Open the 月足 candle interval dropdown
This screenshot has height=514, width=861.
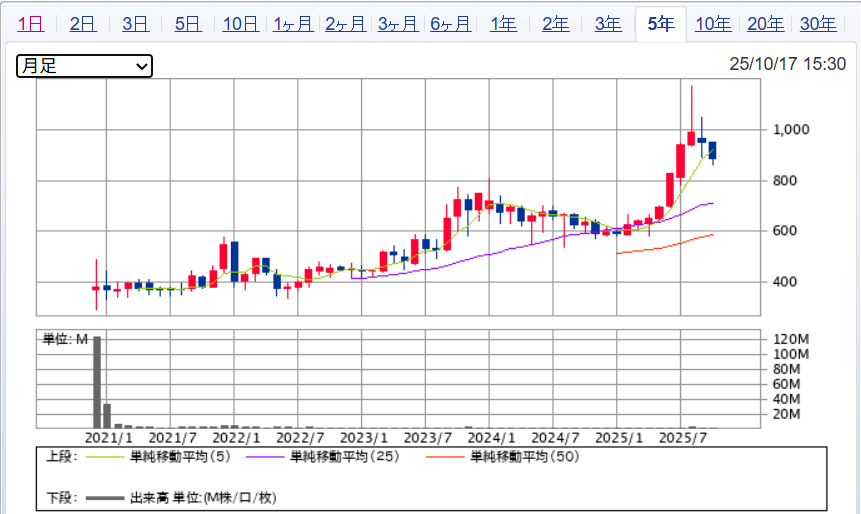click(84, 66)
